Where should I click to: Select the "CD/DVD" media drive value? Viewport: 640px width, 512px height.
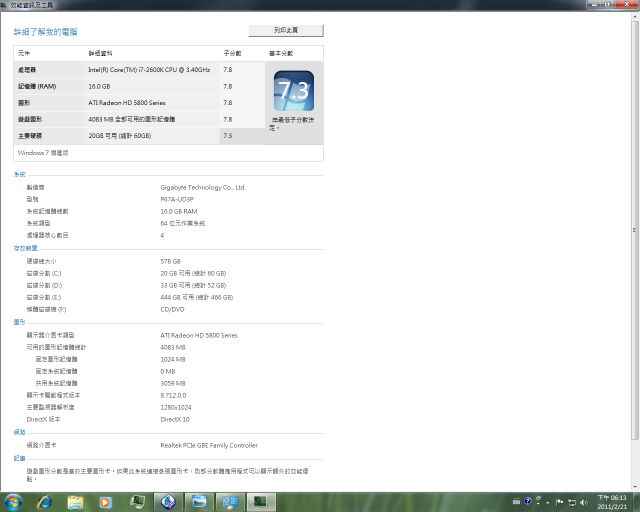pyautogui.click(x=172, y=309)
